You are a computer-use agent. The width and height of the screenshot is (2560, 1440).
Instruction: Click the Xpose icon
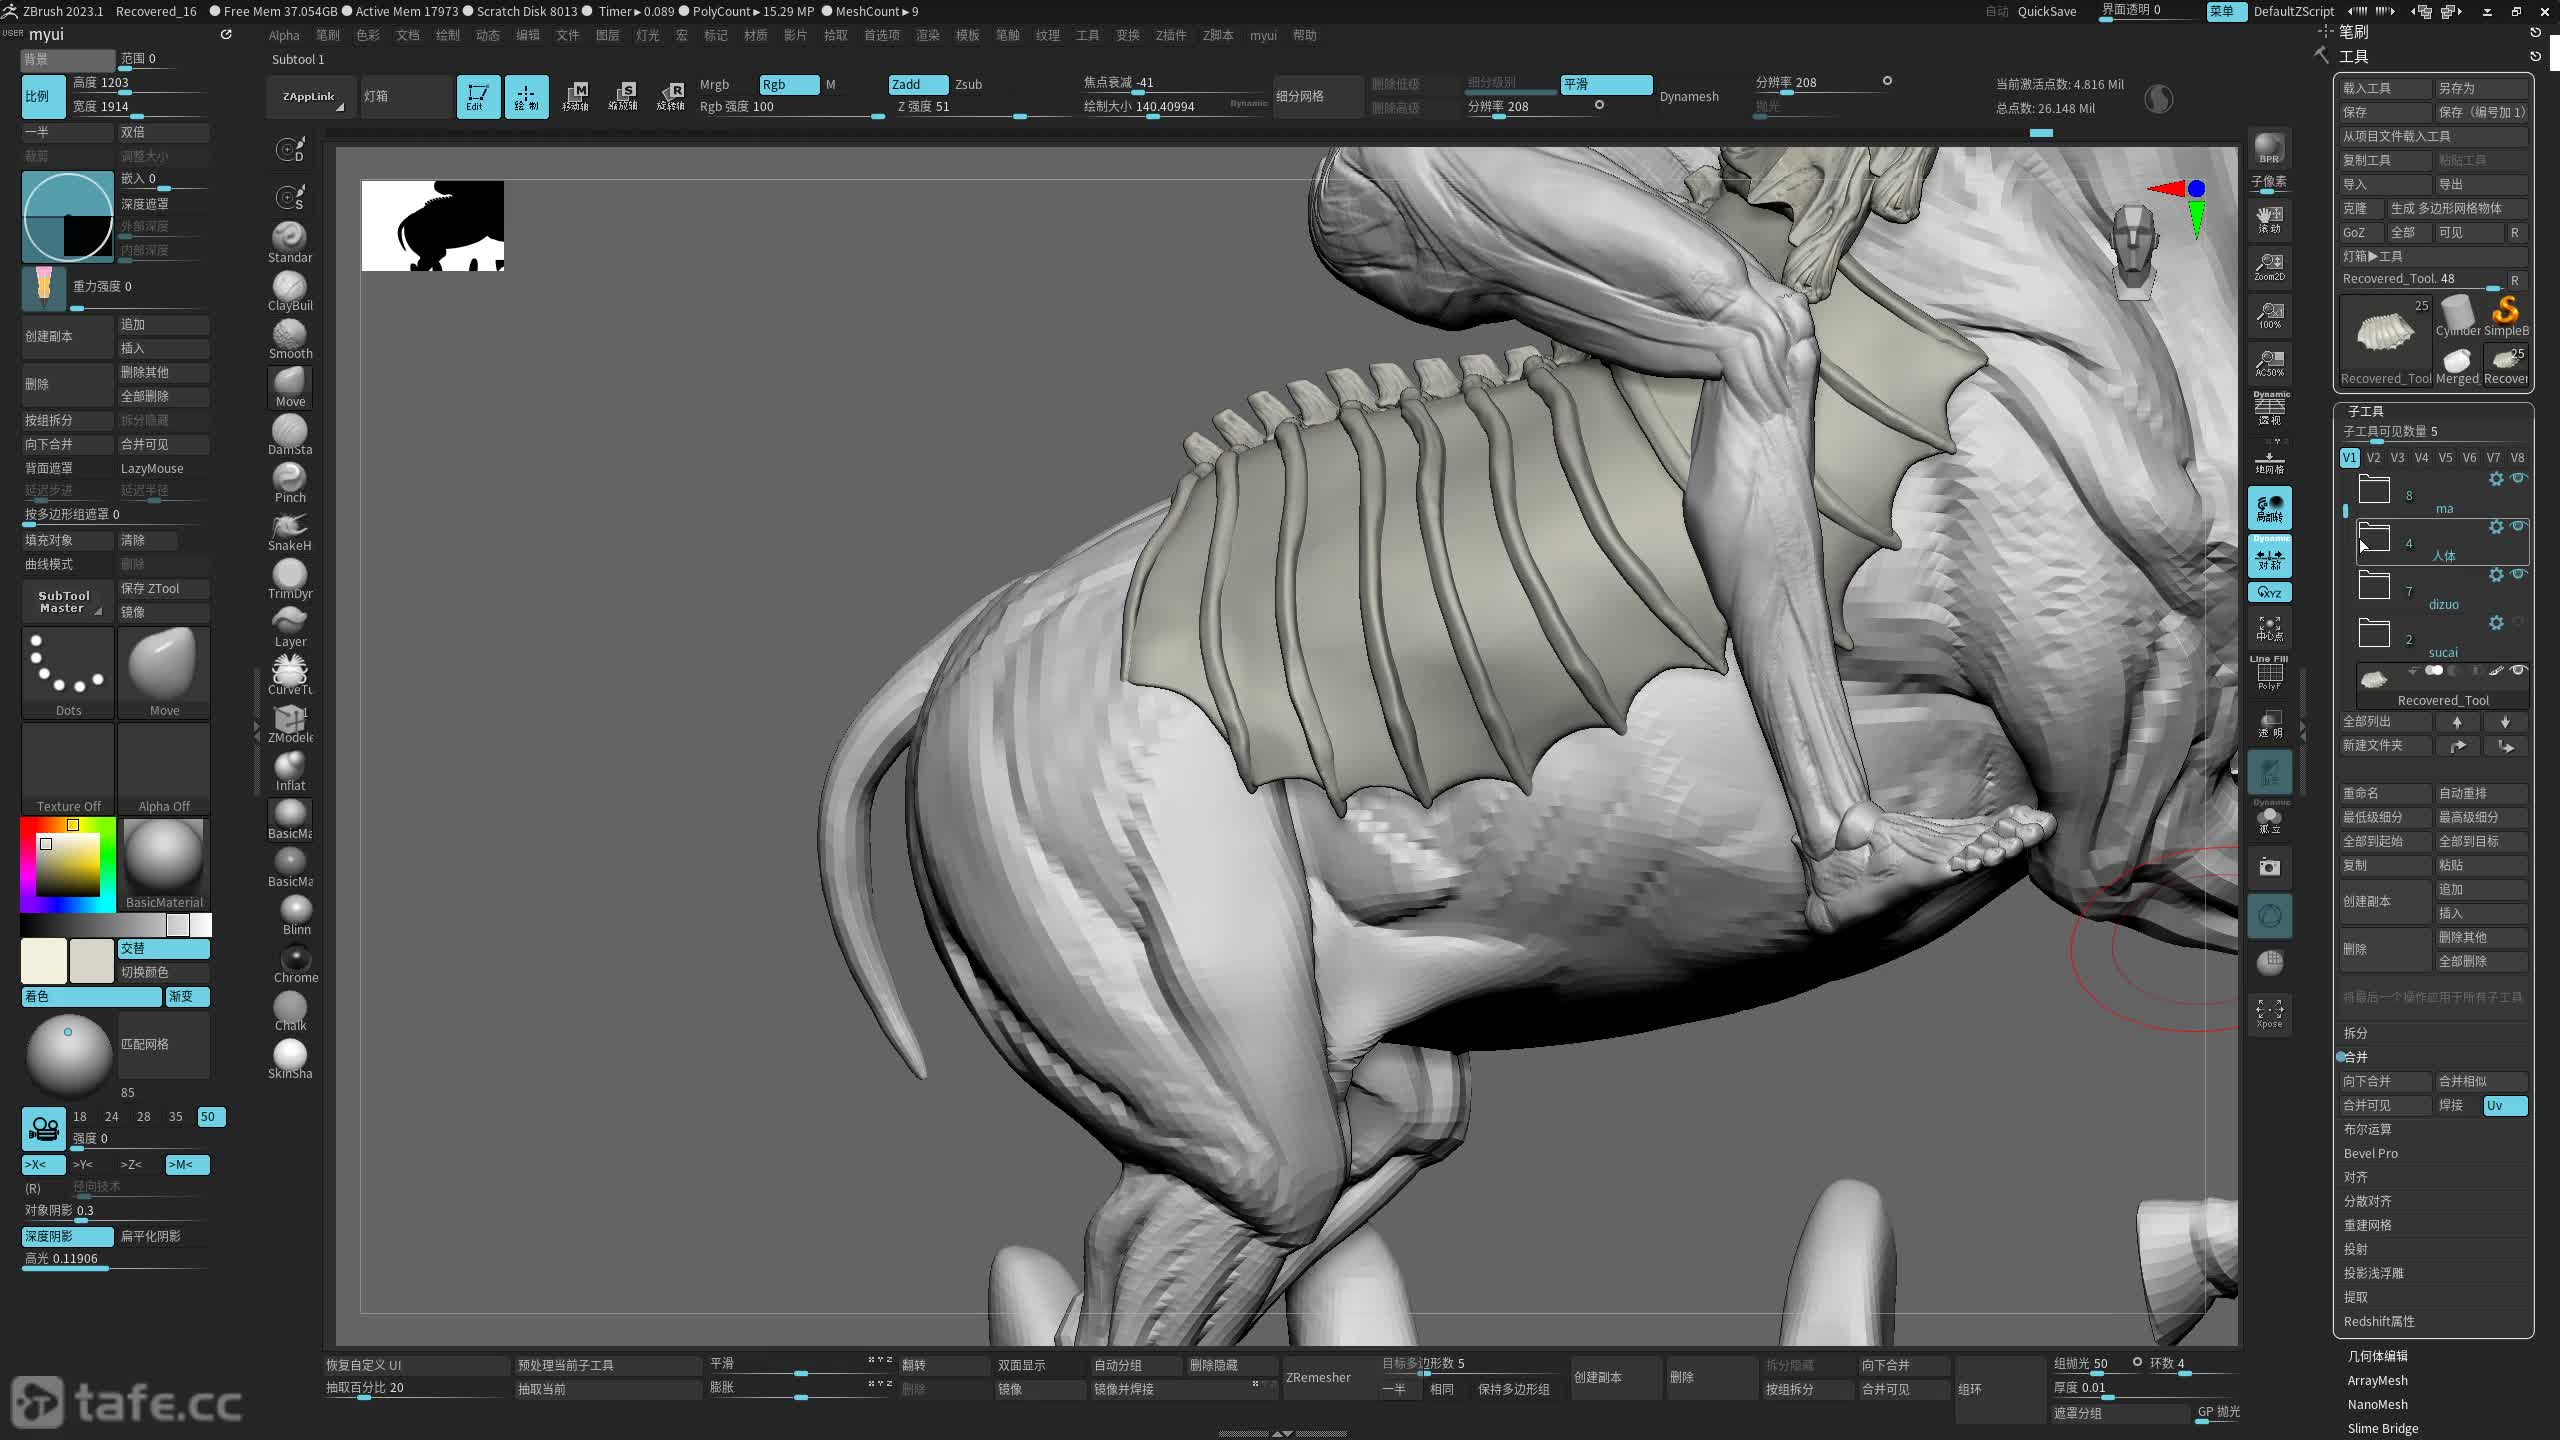tap(2269, 1012)
